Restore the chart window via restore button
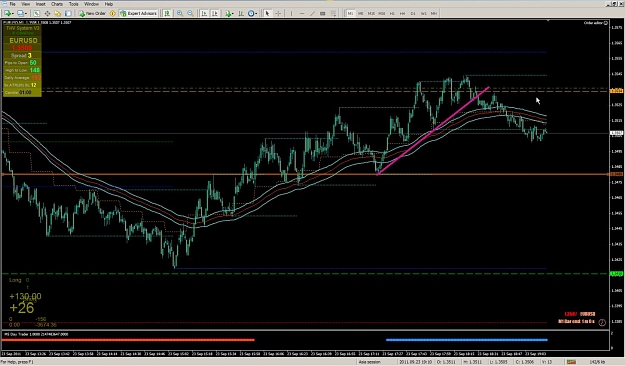Viewport: 625px width, 366px height. click(x=614, y=4)
